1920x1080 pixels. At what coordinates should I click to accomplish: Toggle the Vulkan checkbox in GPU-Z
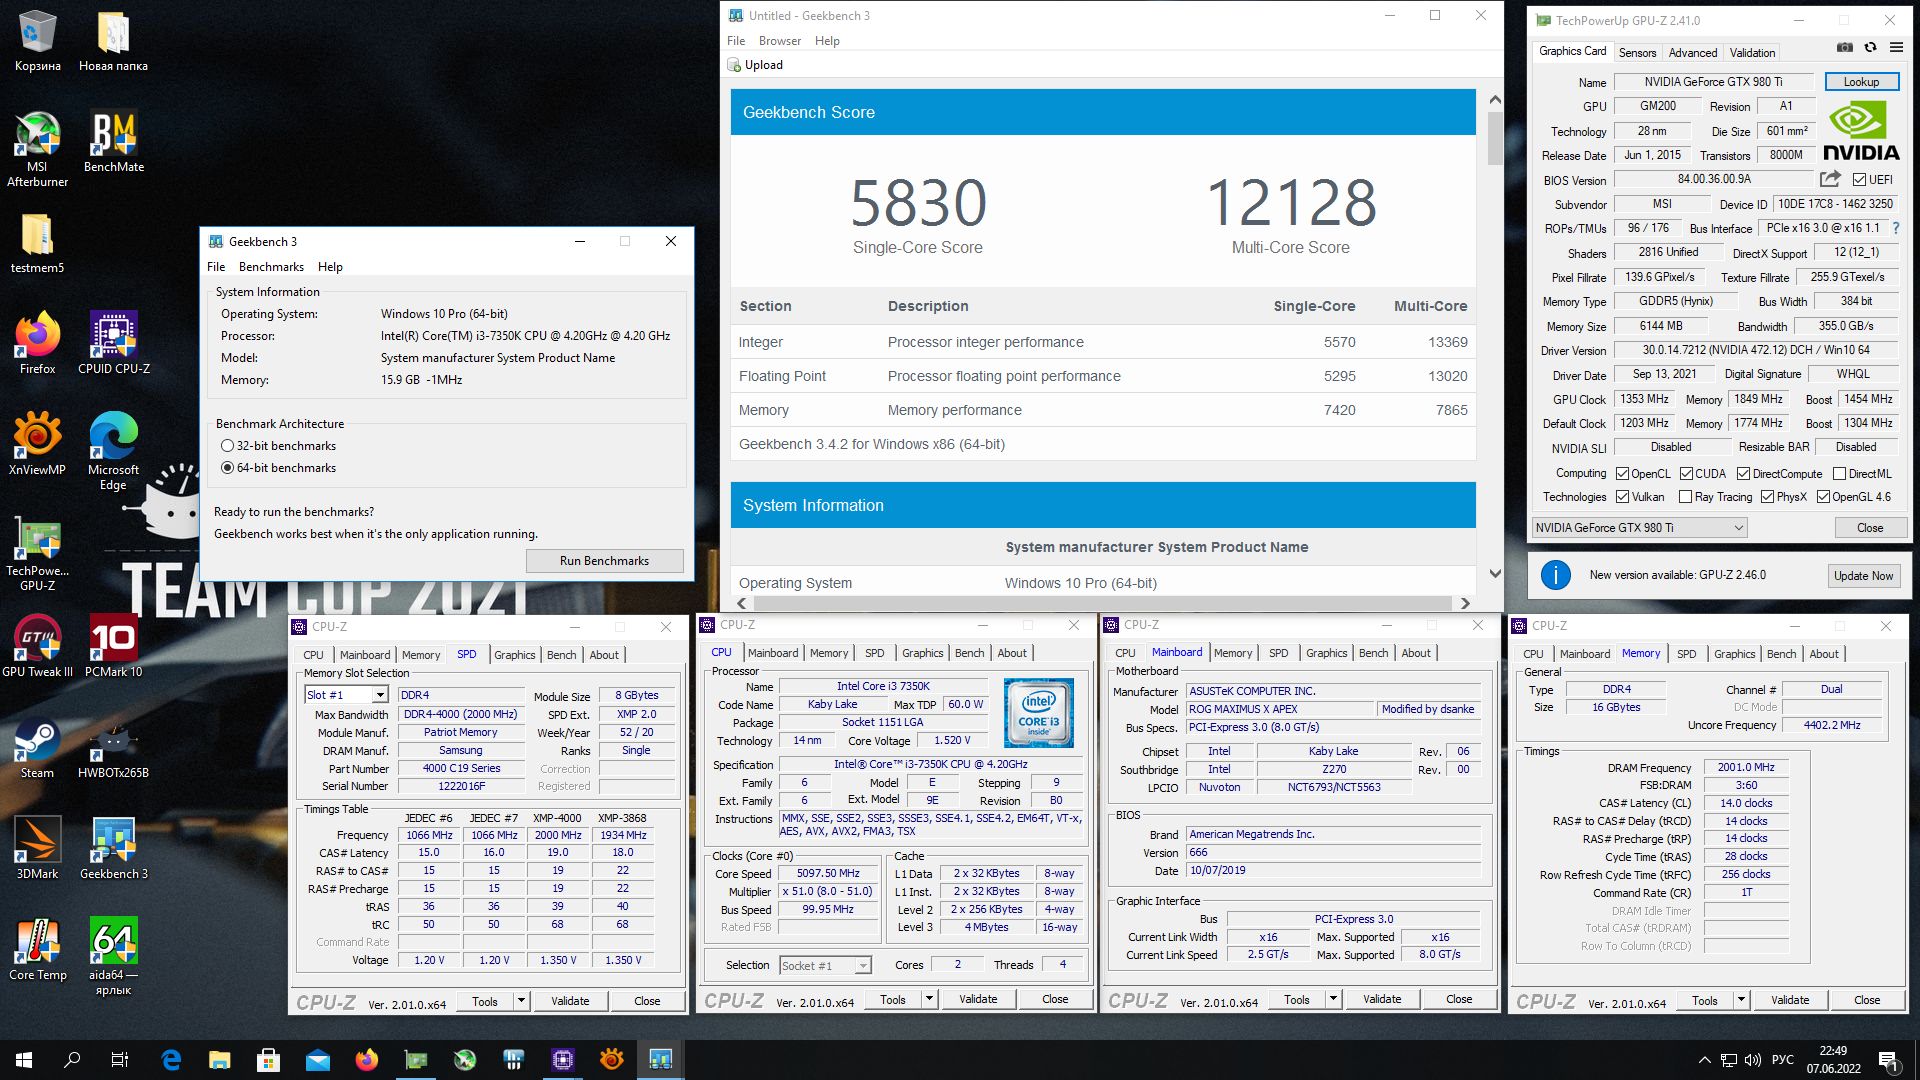point(1622,497)
